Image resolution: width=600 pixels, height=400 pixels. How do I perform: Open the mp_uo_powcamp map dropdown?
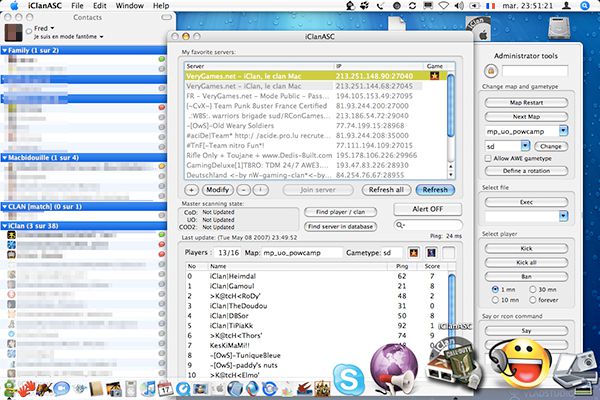point(563,131)
